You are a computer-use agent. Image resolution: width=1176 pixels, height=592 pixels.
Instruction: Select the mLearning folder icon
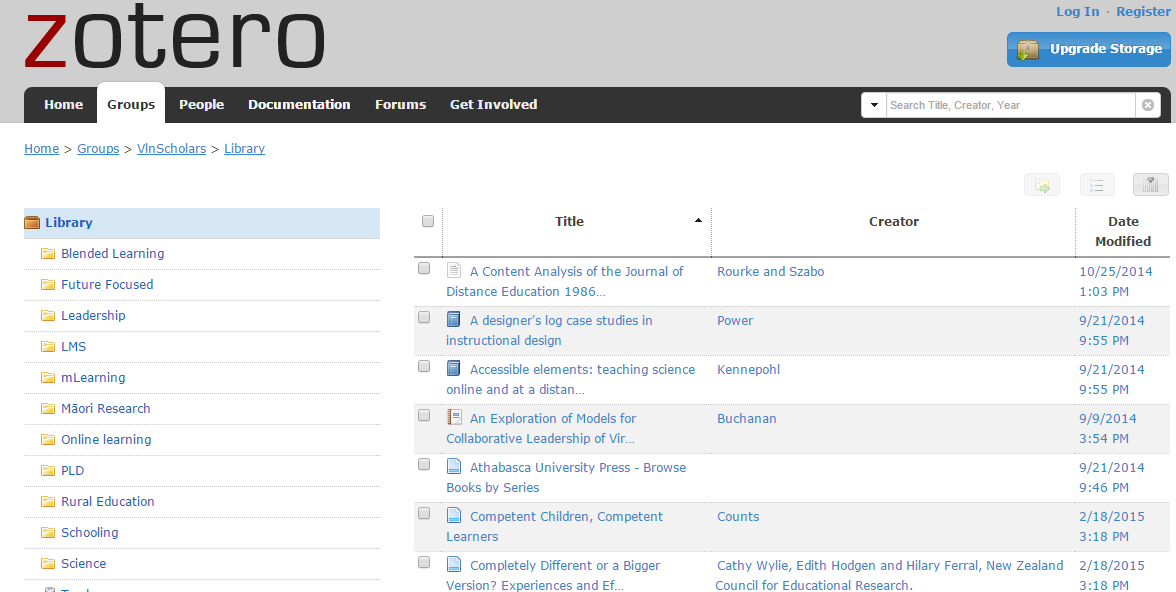[46, 377]
